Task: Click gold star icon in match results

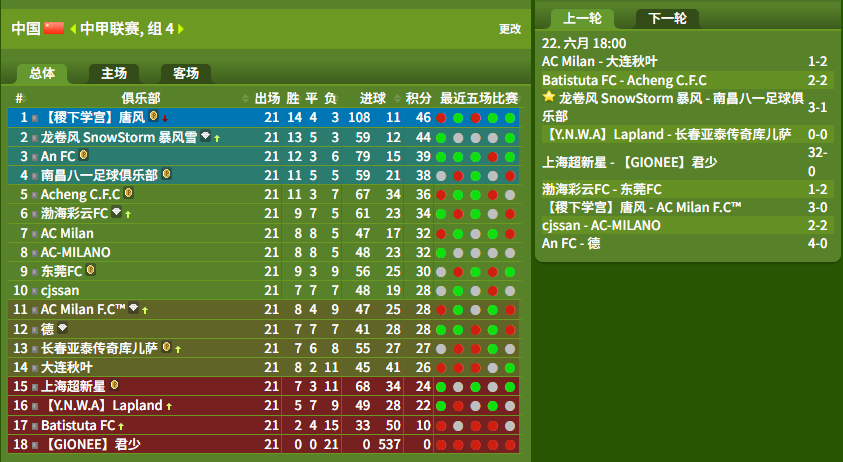Action: (x=548, y=97)
